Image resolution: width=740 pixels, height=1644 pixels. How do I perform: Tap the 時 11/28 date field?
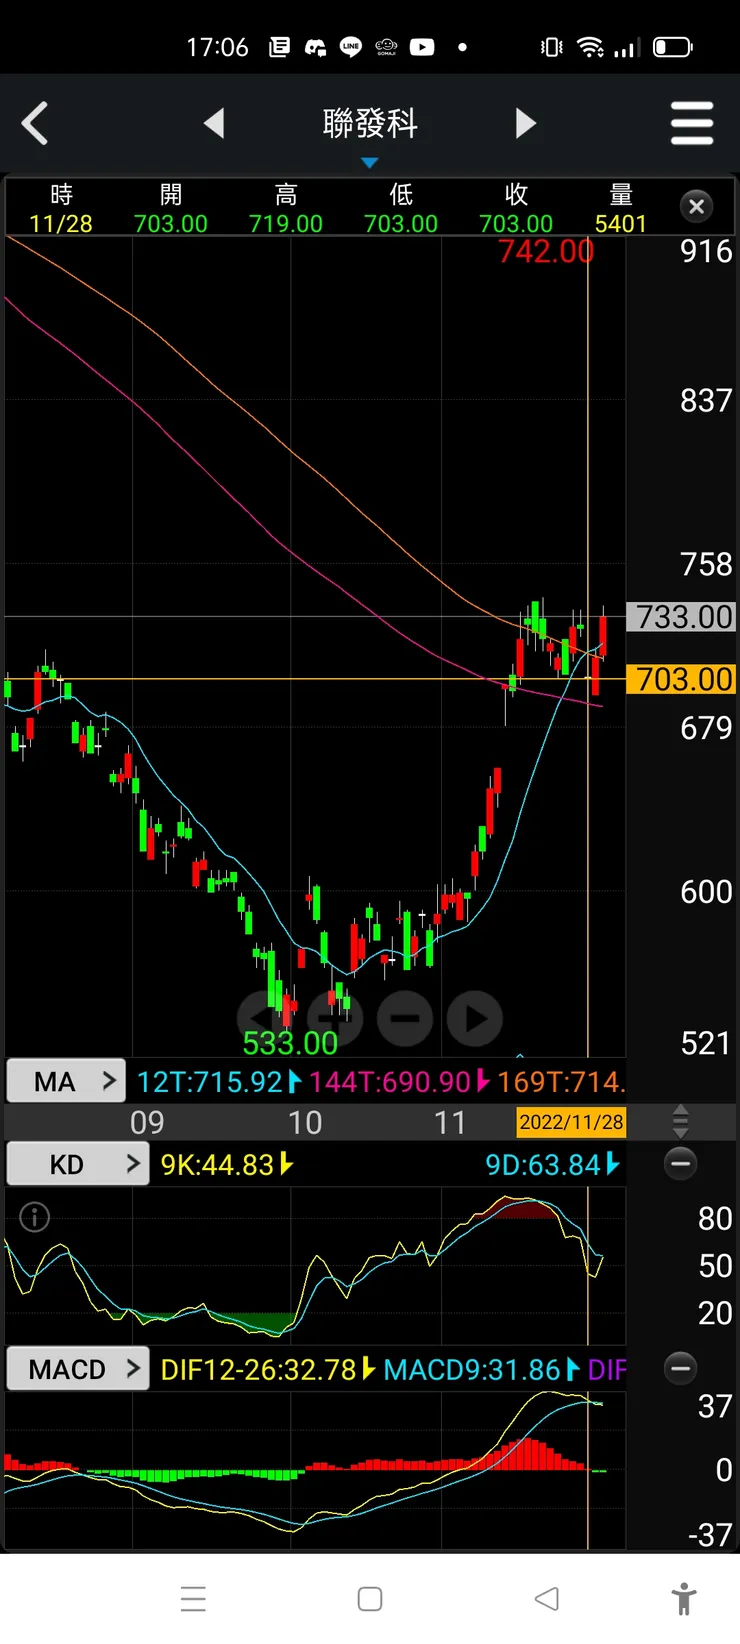click(x=61, y=208)
